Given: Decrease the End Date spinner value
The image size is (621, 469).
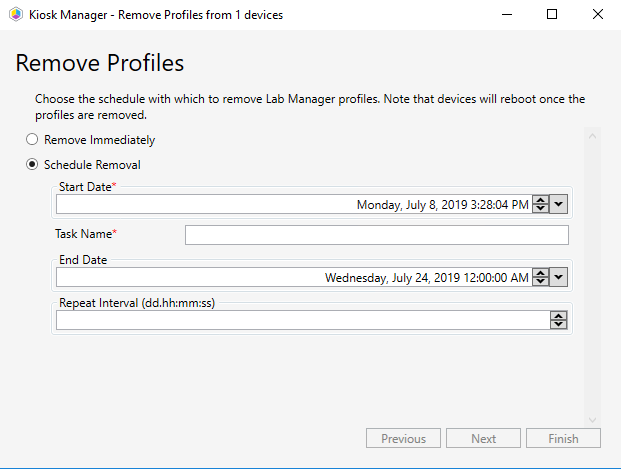Looking at the screenshot, I should [x=541, y=282].
